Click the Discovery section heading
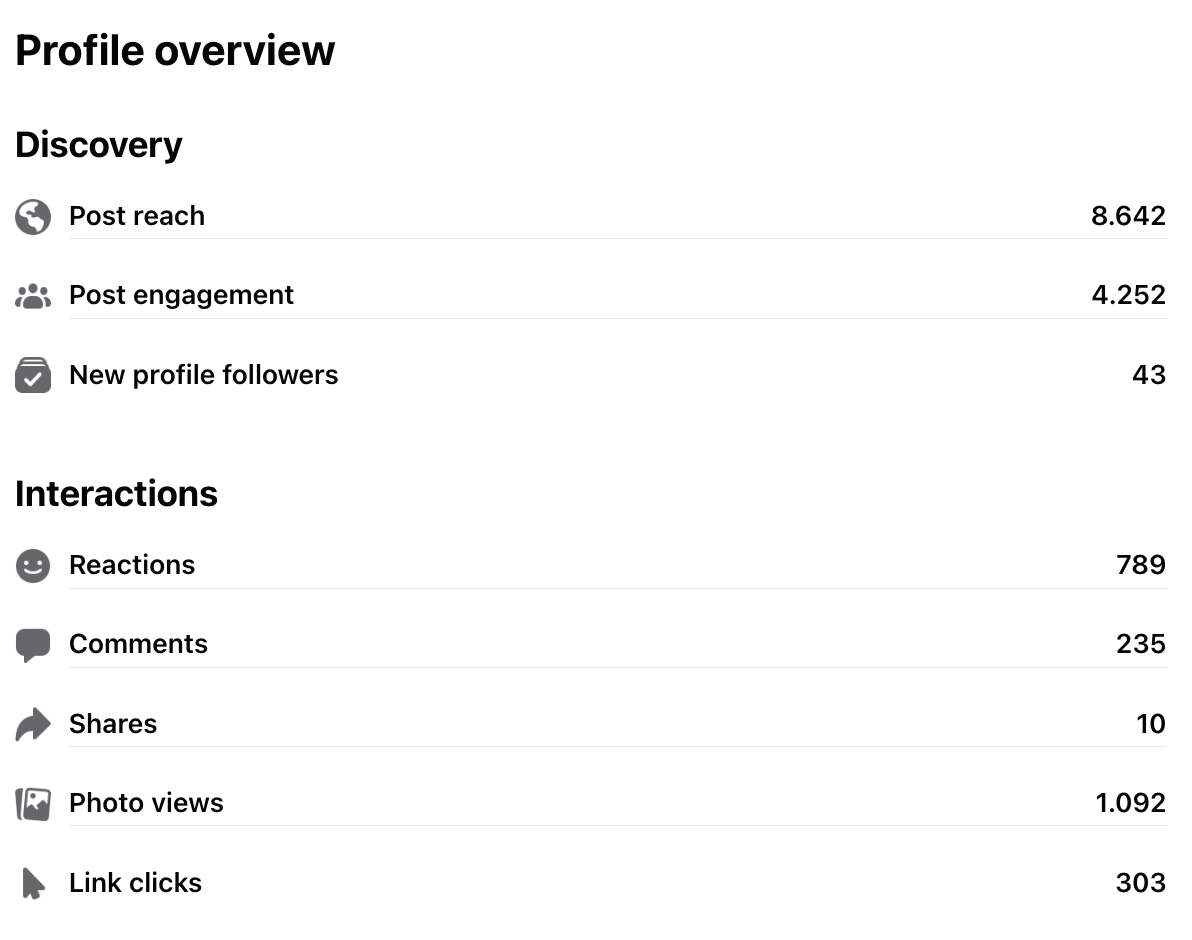 coord(99,144)
